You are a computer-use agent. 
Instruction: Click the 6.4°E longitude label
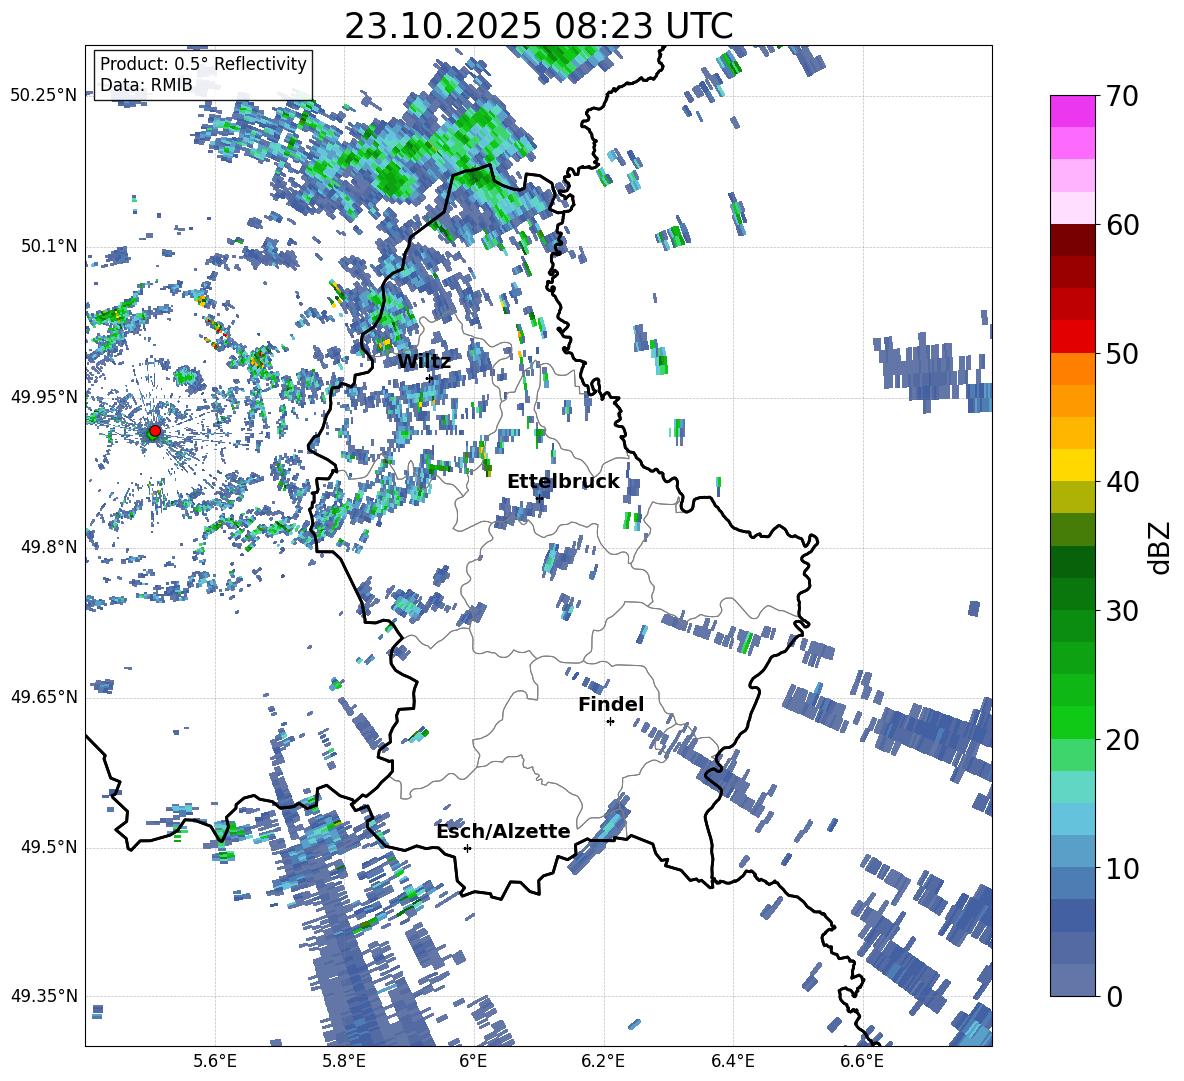[x=732, y=1061]
